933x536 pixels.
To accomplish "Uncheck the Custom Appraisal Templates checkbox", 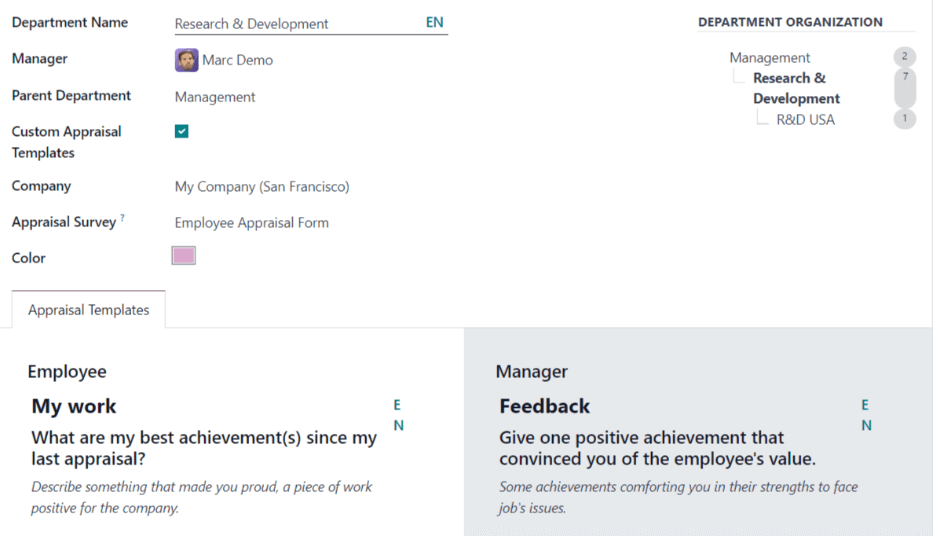I will point(182,131).
